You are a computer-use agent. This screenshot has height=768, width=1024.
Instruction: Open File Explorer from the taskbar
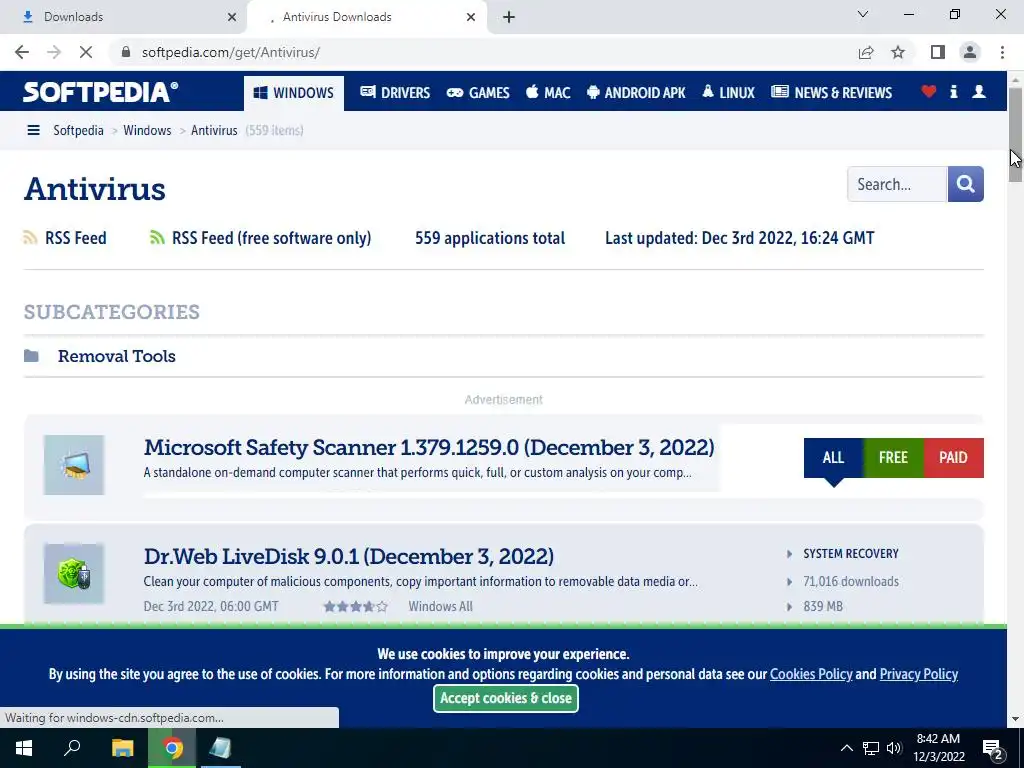[x=122, y=748]
